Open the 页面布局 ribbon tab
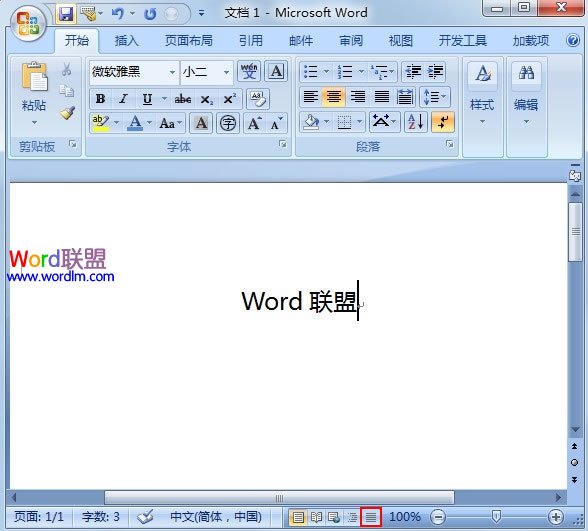Viewport: 588px width, 531px height. 189,40
